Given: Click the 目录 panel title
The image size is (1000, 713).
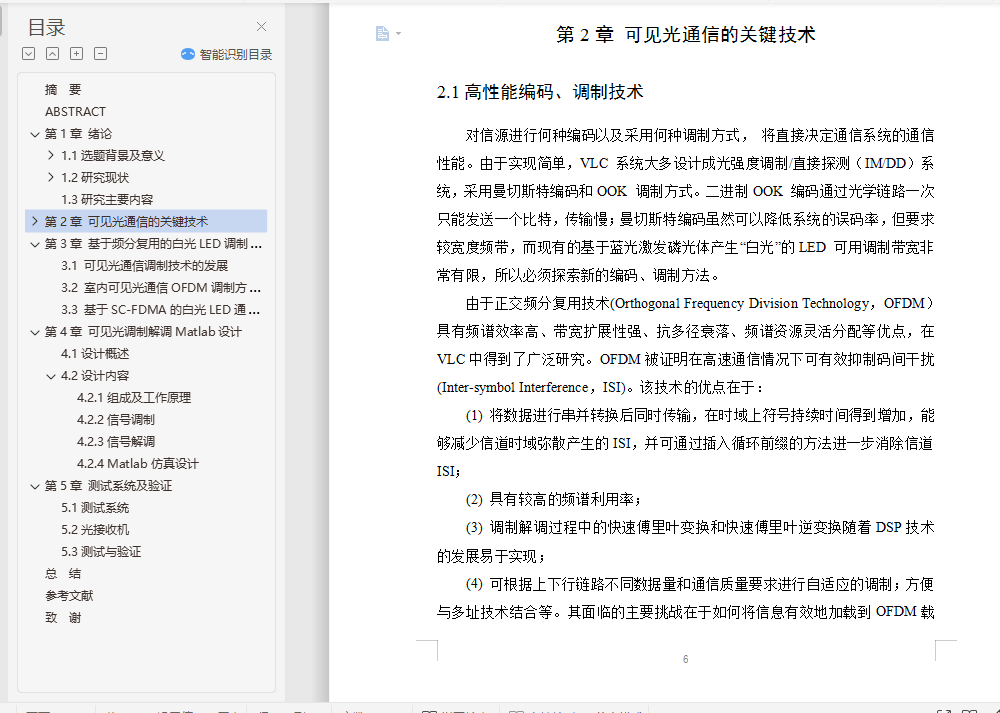Looking at the screenshot, I should pyautogui.click(x=47, y=27).
